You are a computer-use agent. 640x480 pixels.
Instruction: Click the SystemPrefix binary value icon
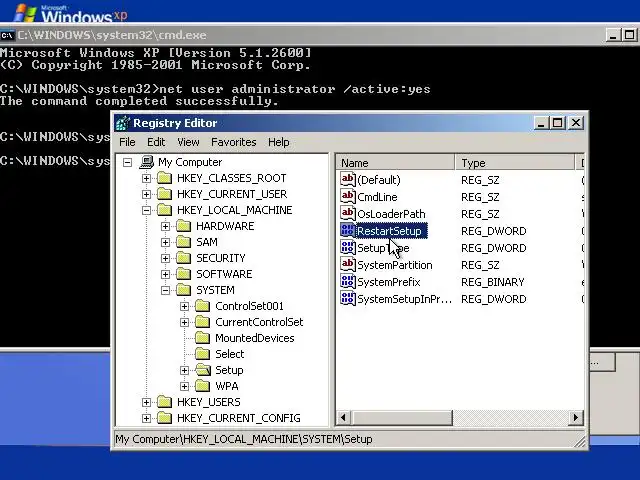(x=348, y=282)
